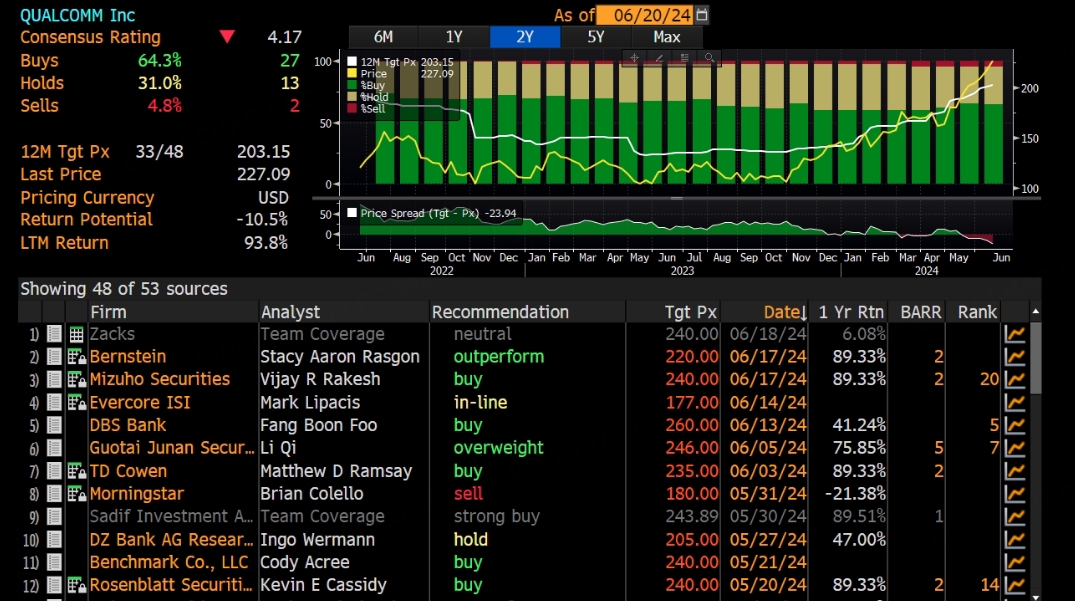Open the Evercore ISI firm link
This screenshot has width=1075, height=601.
click(x=140, y=402)
